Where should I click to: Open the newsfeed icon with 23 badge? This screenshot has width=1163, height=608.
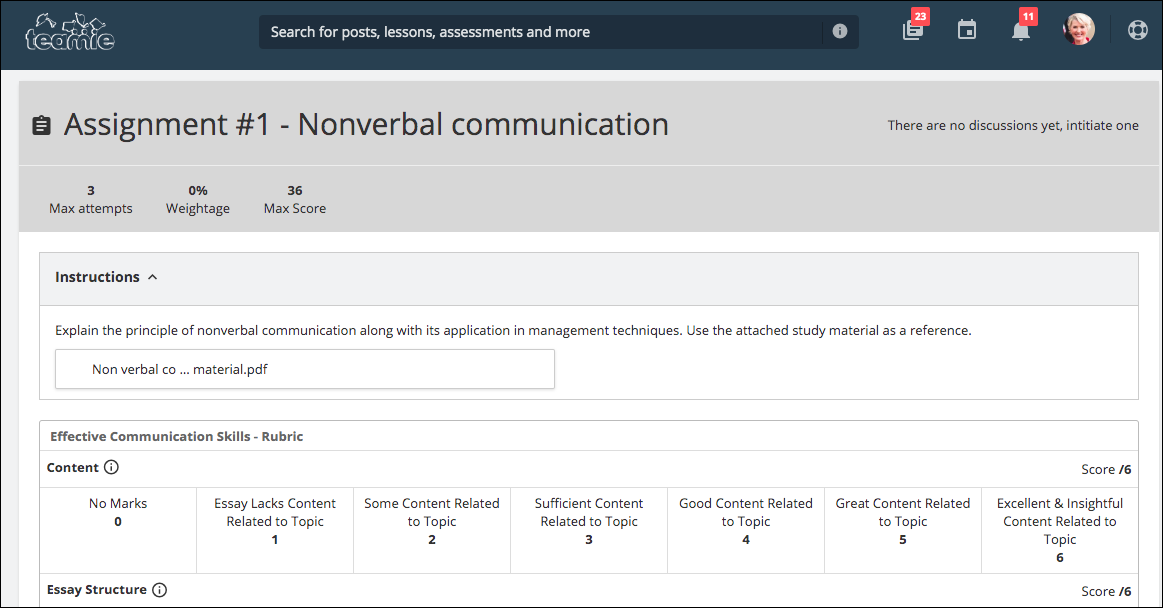point(913,30)
